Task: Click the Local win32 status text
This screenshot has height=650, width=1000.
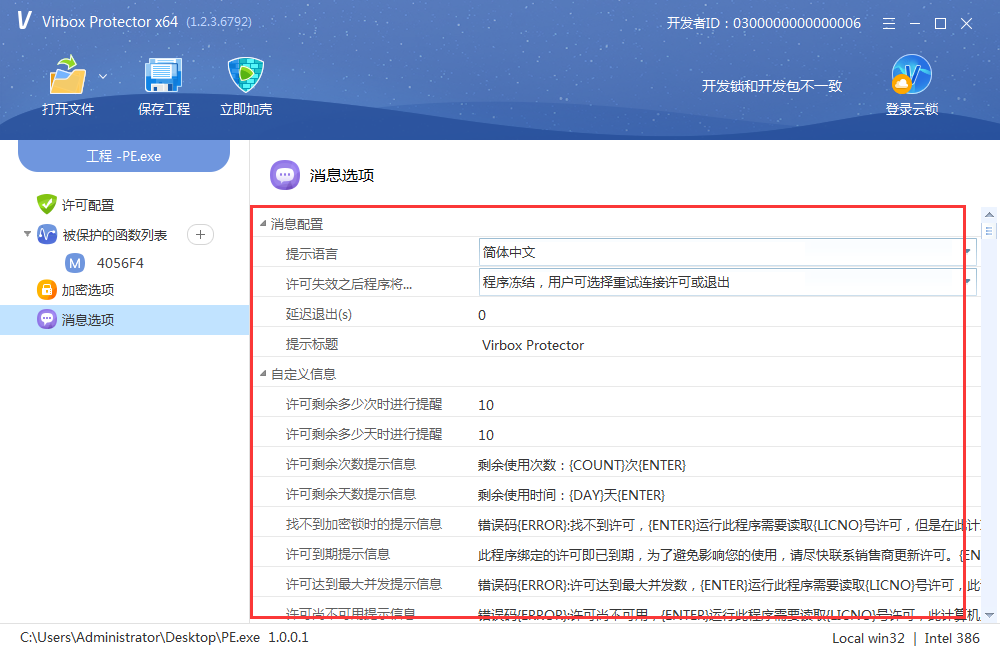Action: (868, 638)
